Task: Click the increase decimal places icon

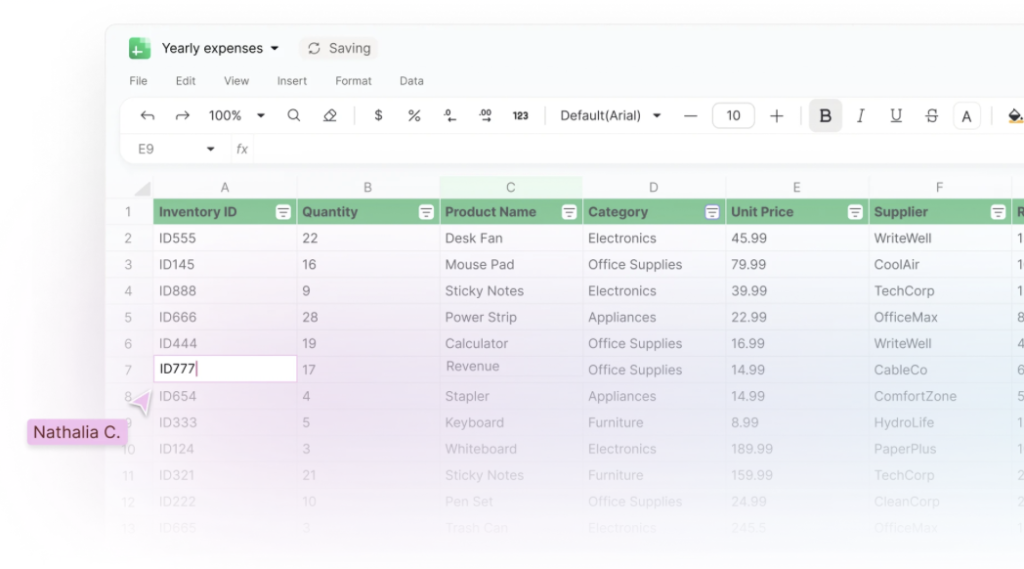Action: click(485, 116)
